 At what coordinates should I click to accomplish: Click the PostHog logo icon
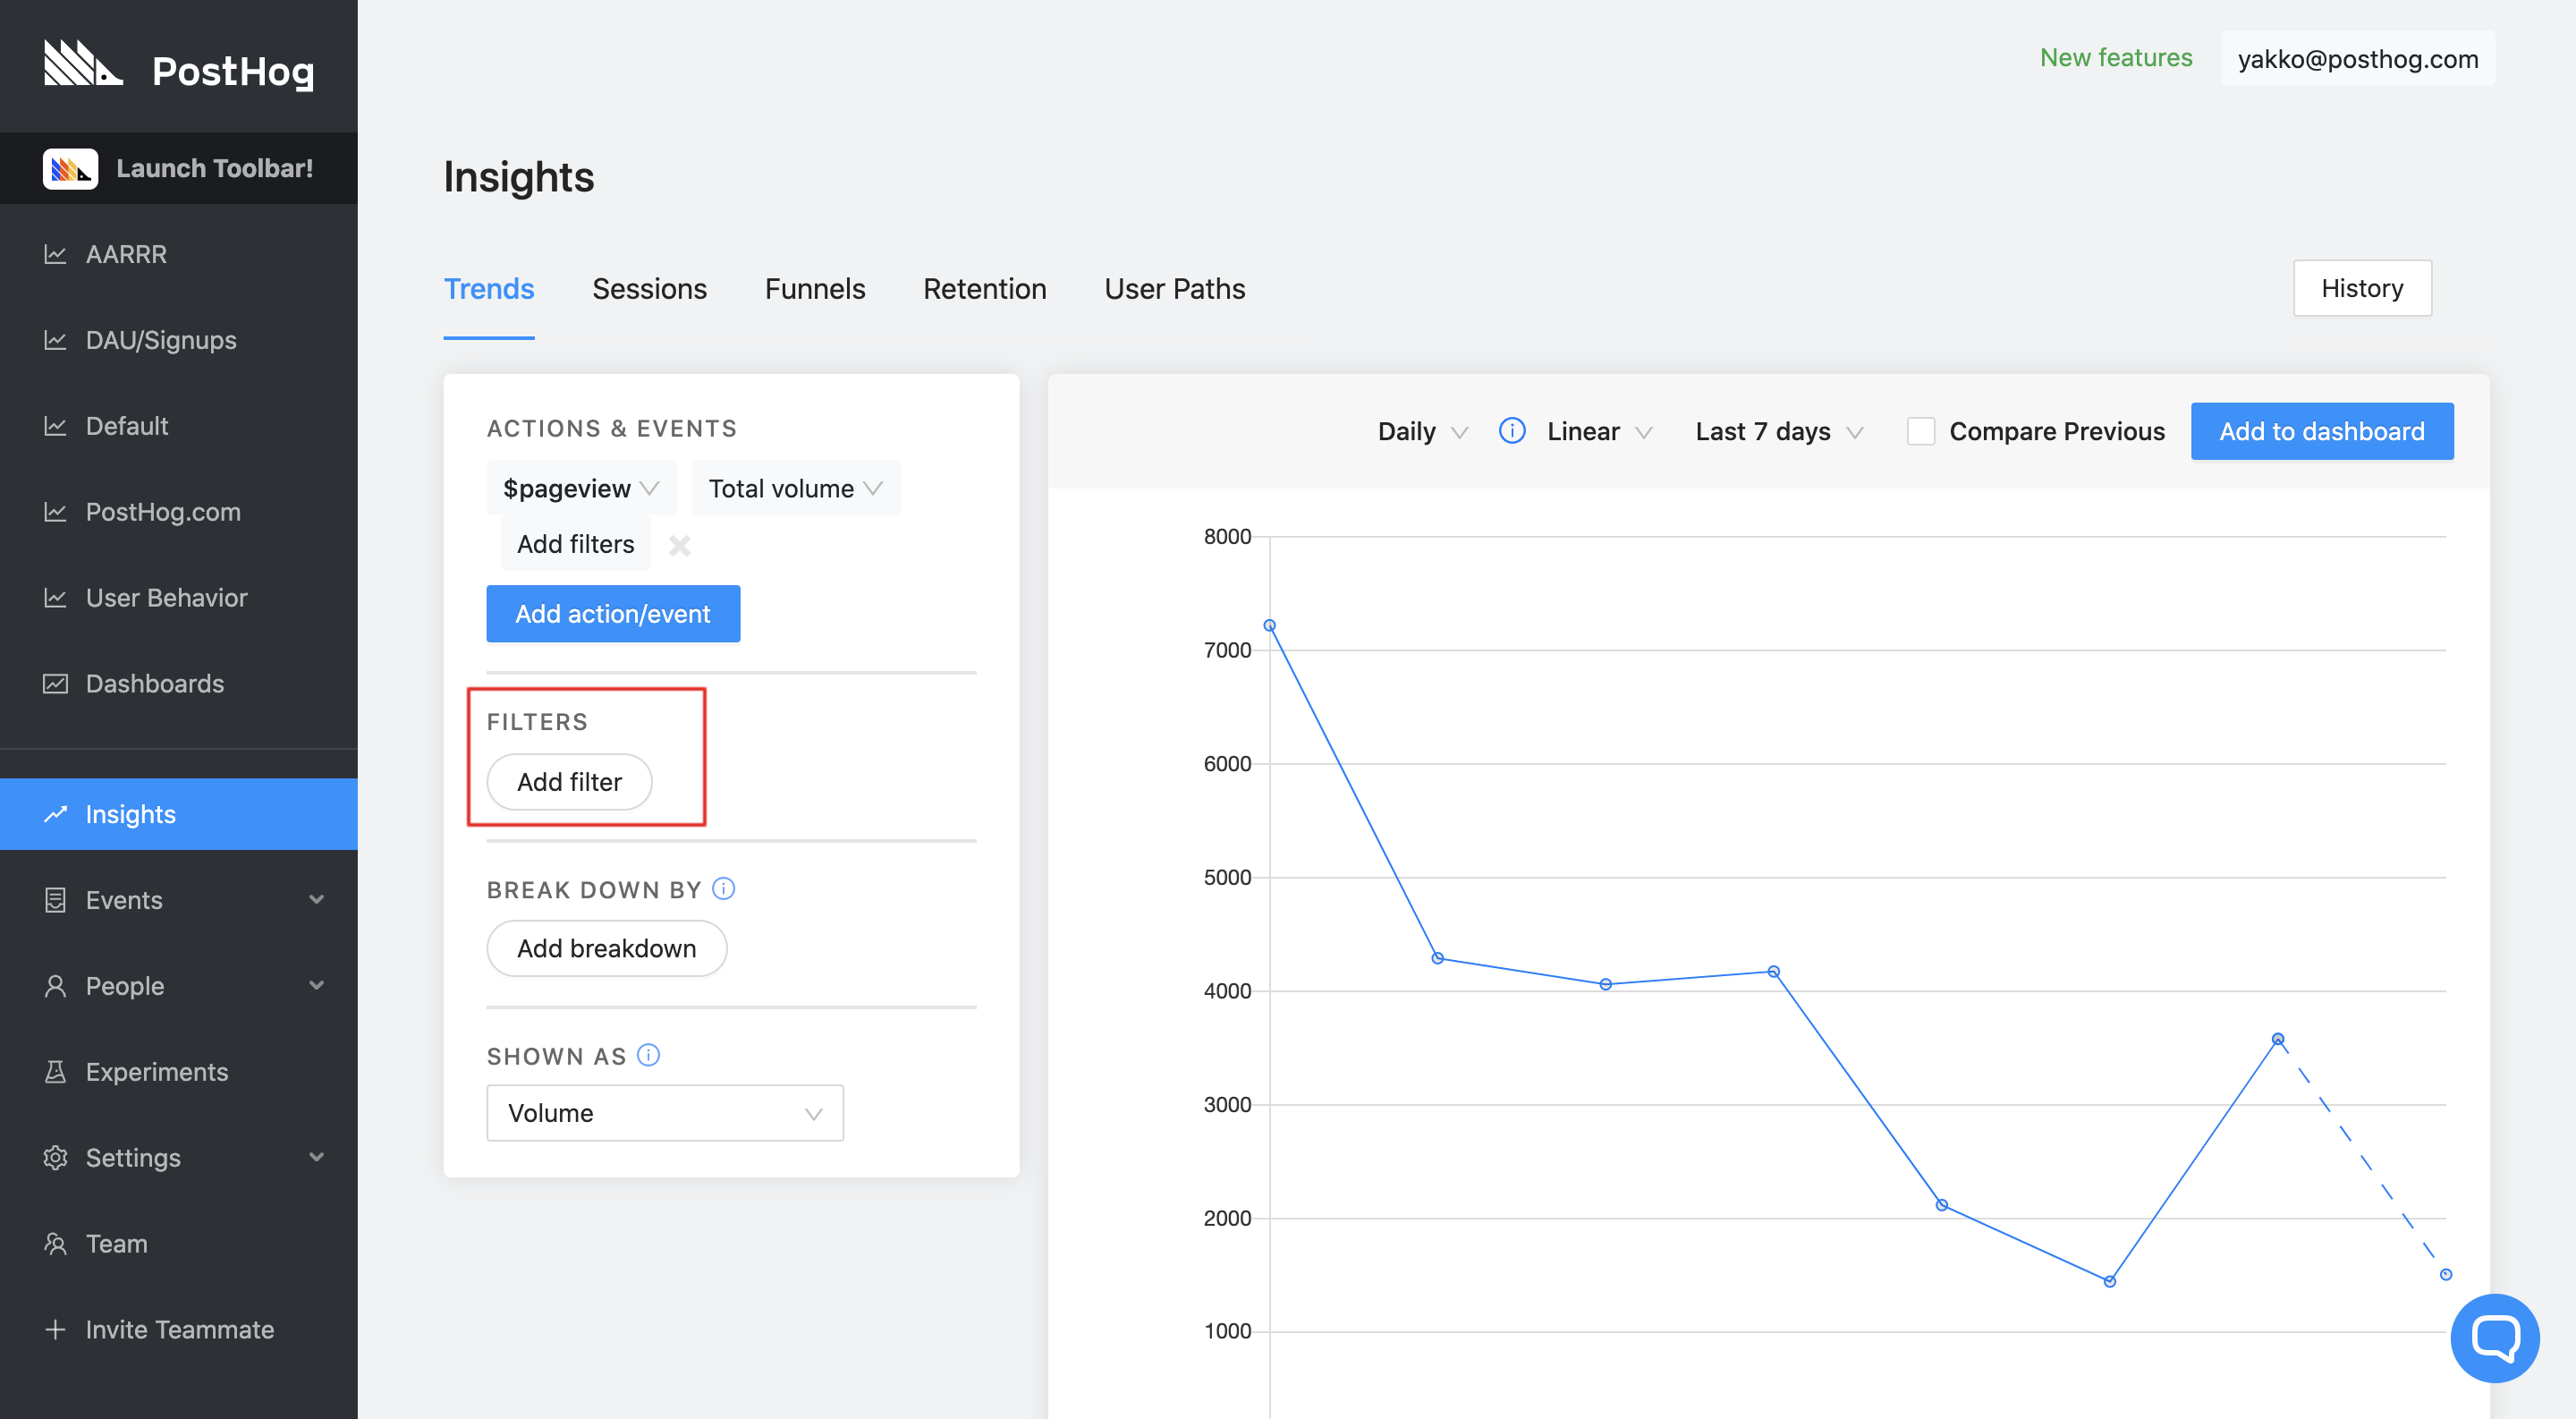click(82, 64)
